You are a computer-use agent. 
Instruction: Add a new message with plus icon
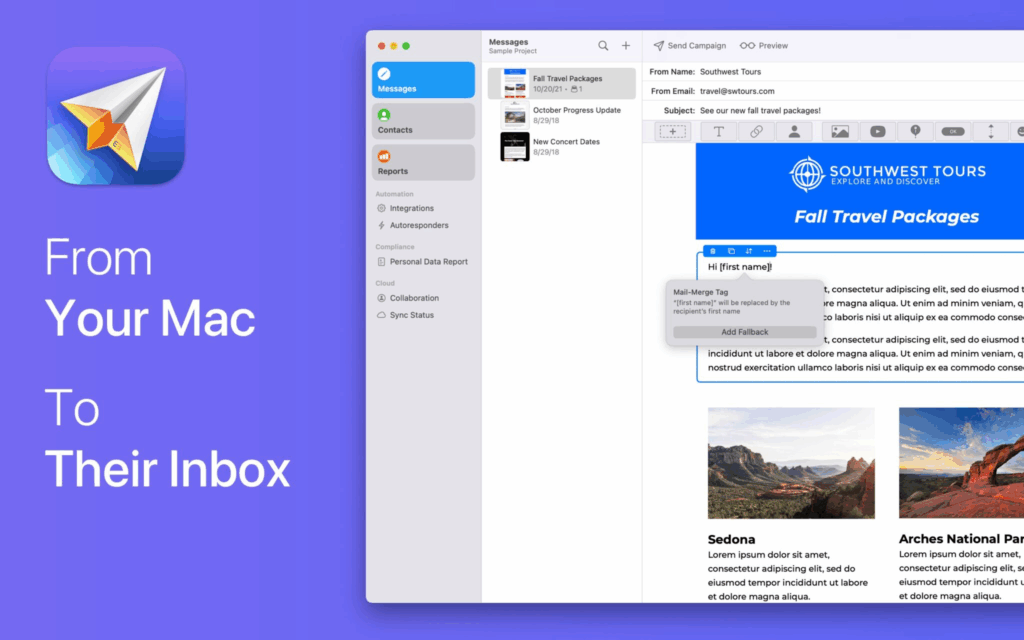(x=626, y=46)
